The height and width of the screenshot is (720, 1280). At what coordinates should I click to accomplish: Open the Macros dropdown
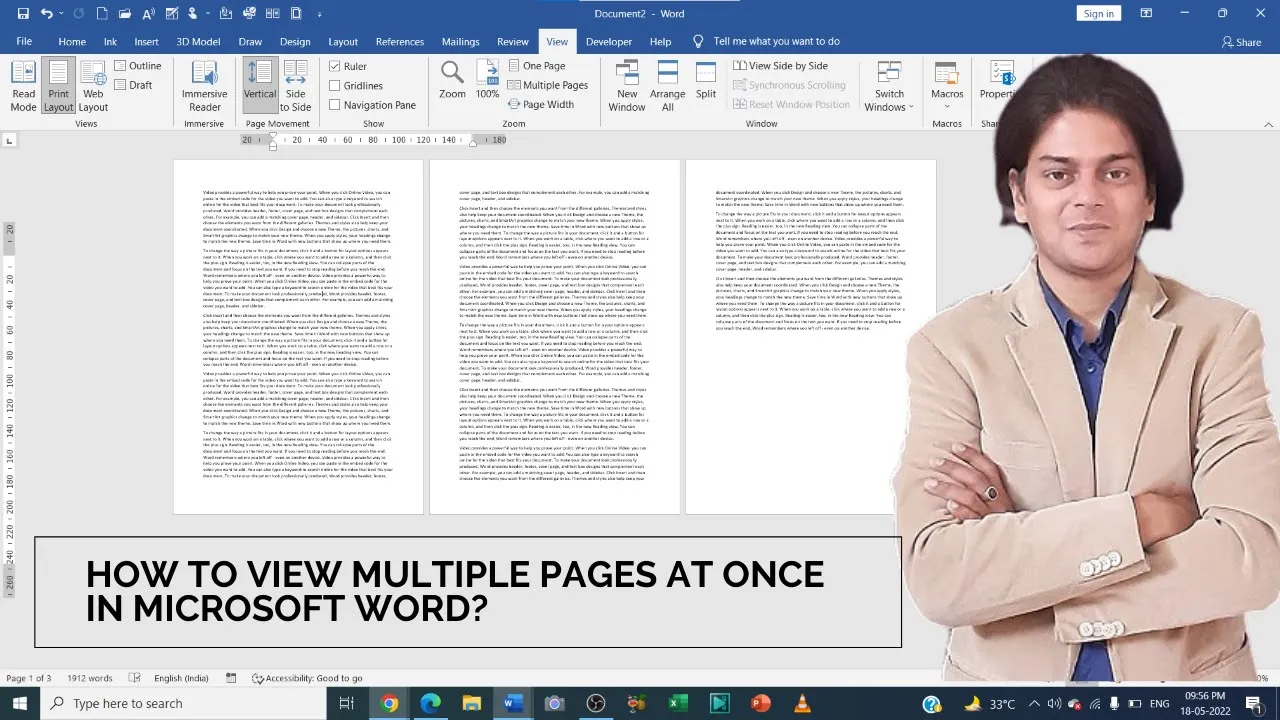pyautogui.click(x=947, y=86)
